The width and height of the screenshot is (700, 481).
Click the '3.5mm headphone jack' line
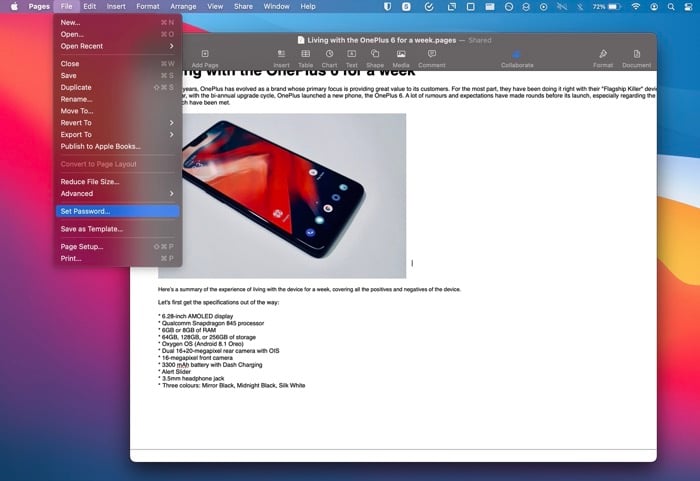pos(191,378)
